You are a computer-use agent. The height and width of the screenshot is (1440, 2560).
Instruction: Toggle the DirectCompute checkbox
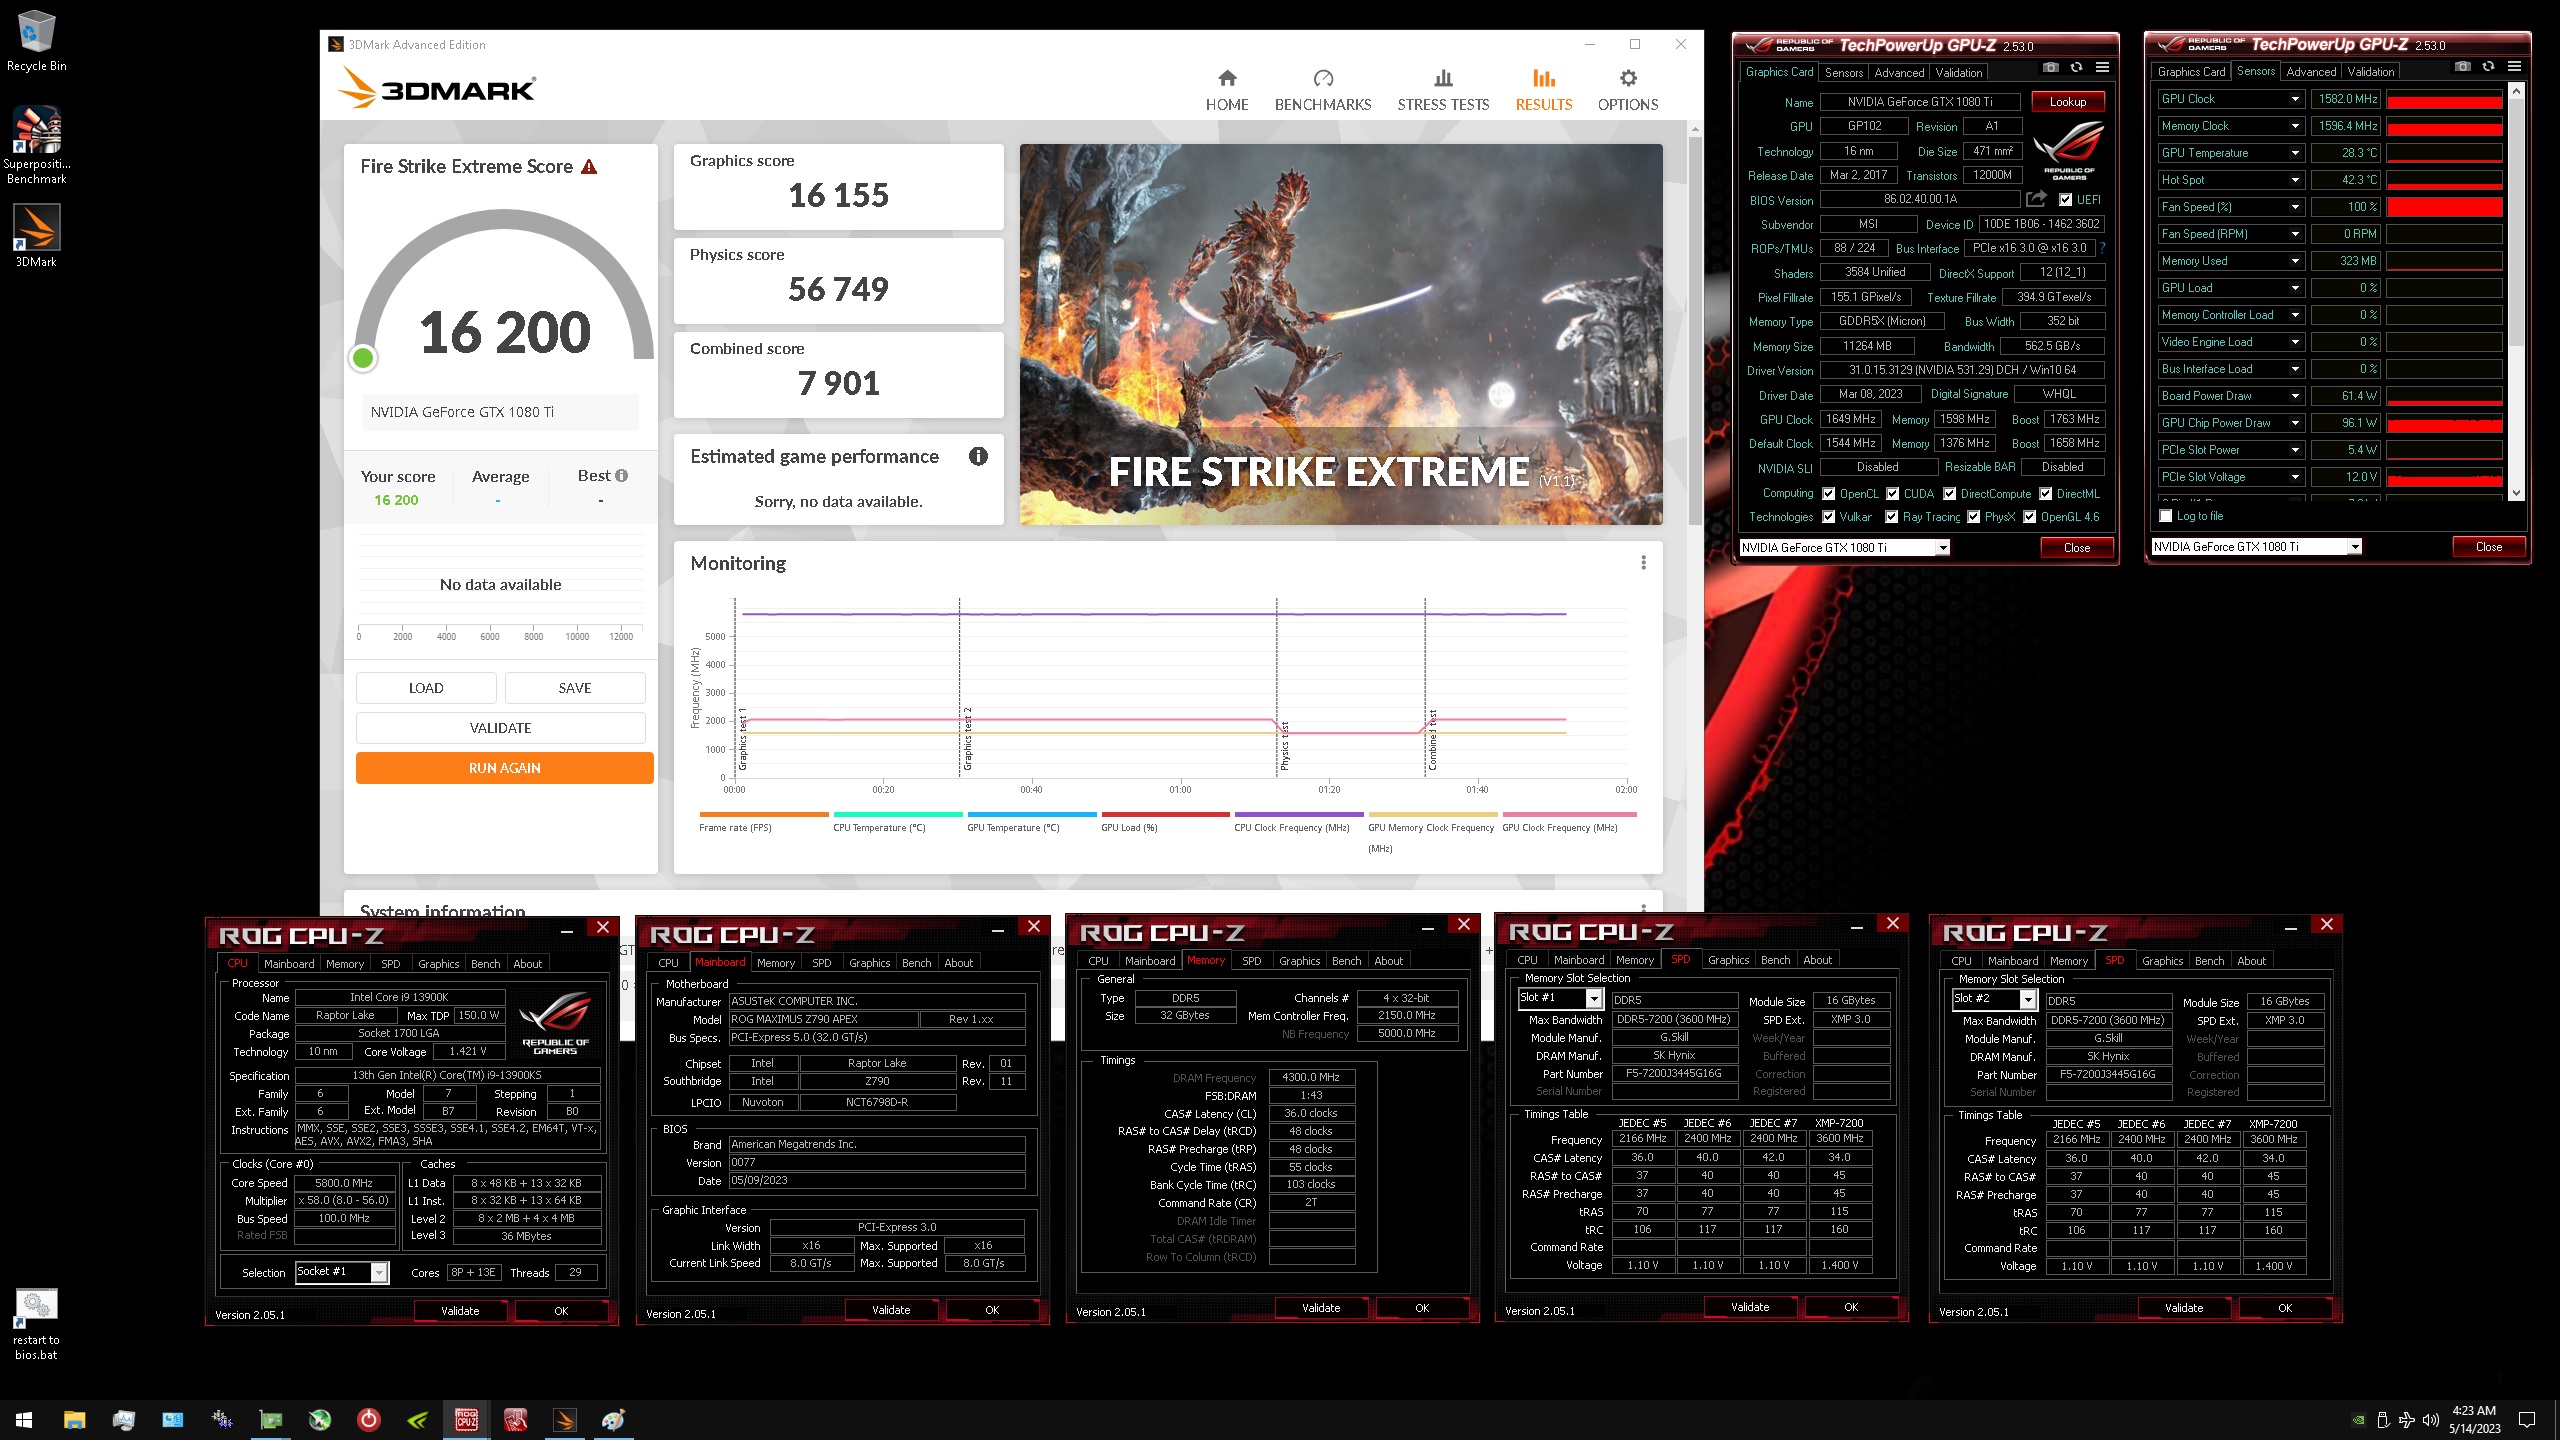pyautogui.click(x=1950, y=493)
